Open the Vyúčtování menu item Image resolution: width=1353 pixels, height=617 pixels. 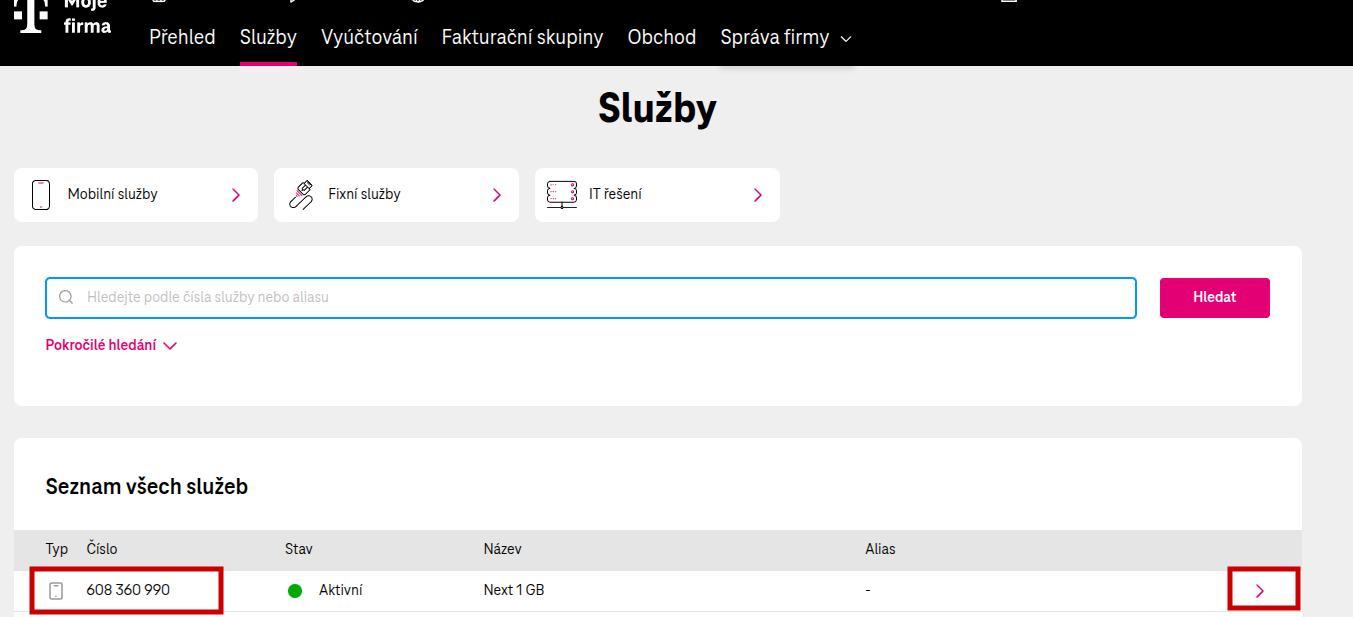pos(369,38)
